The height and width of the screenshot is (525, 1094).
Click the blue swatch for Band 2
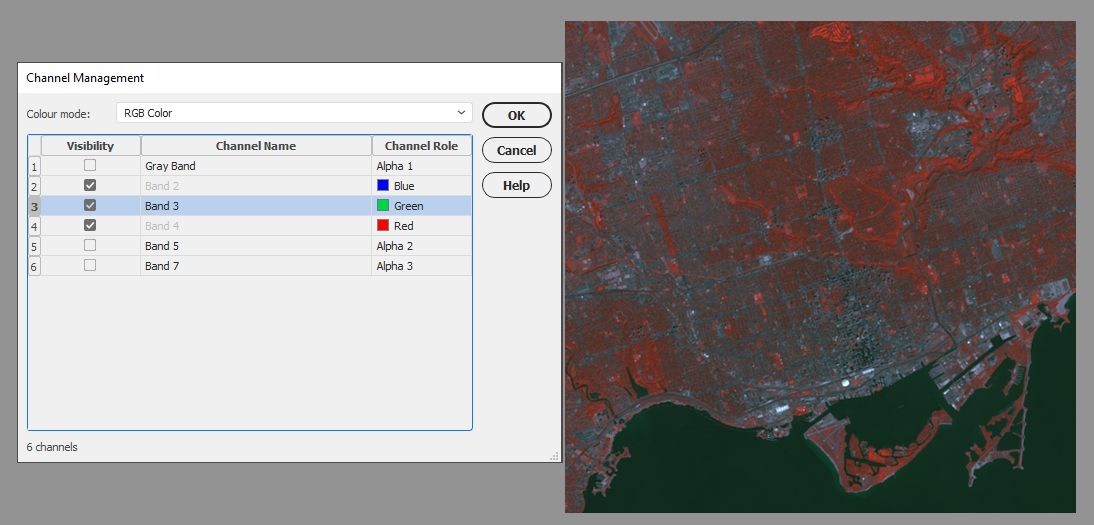pos(382,186)
